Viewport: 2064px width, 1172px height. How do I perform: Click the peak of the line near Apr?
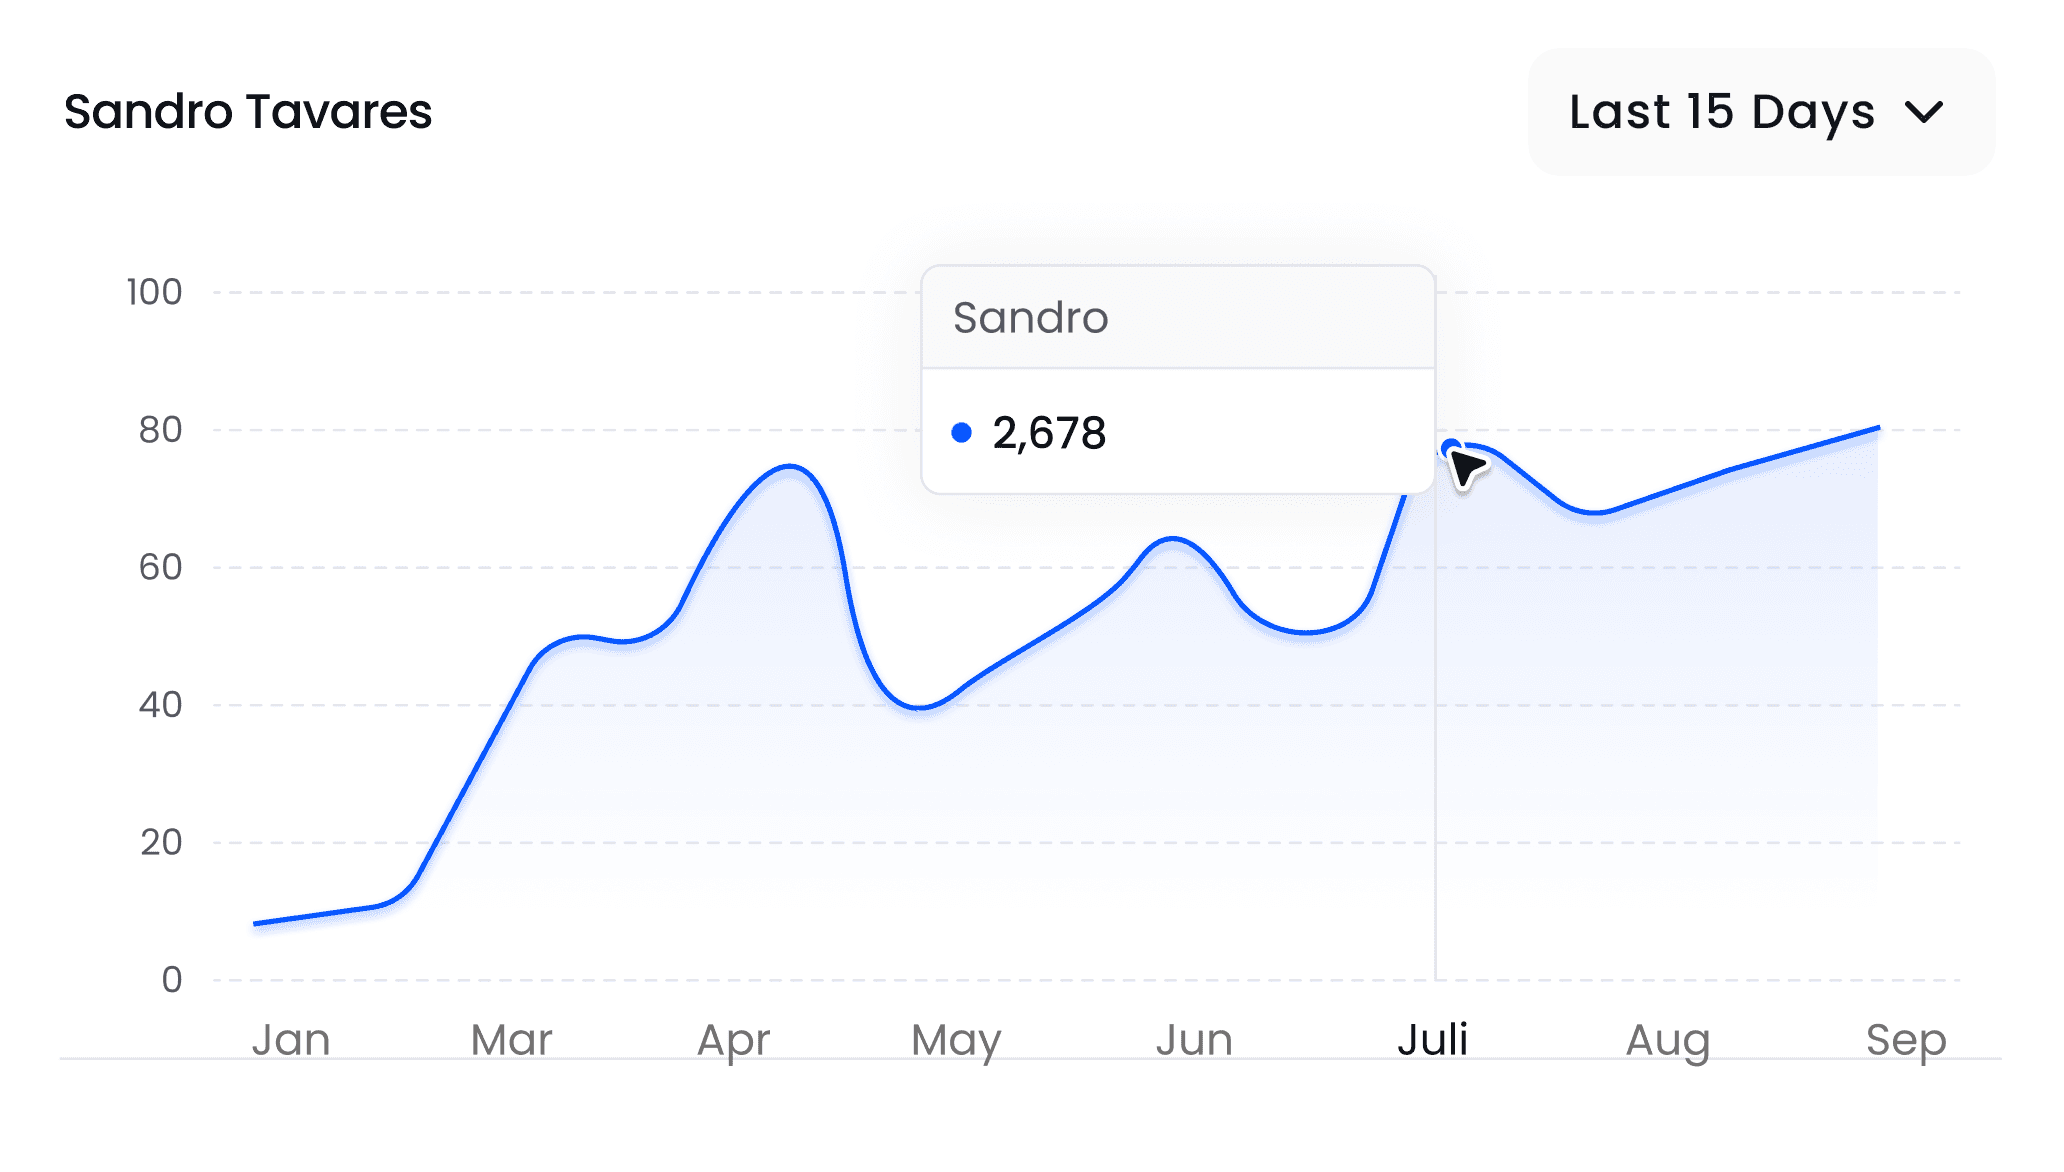point(788,467)
